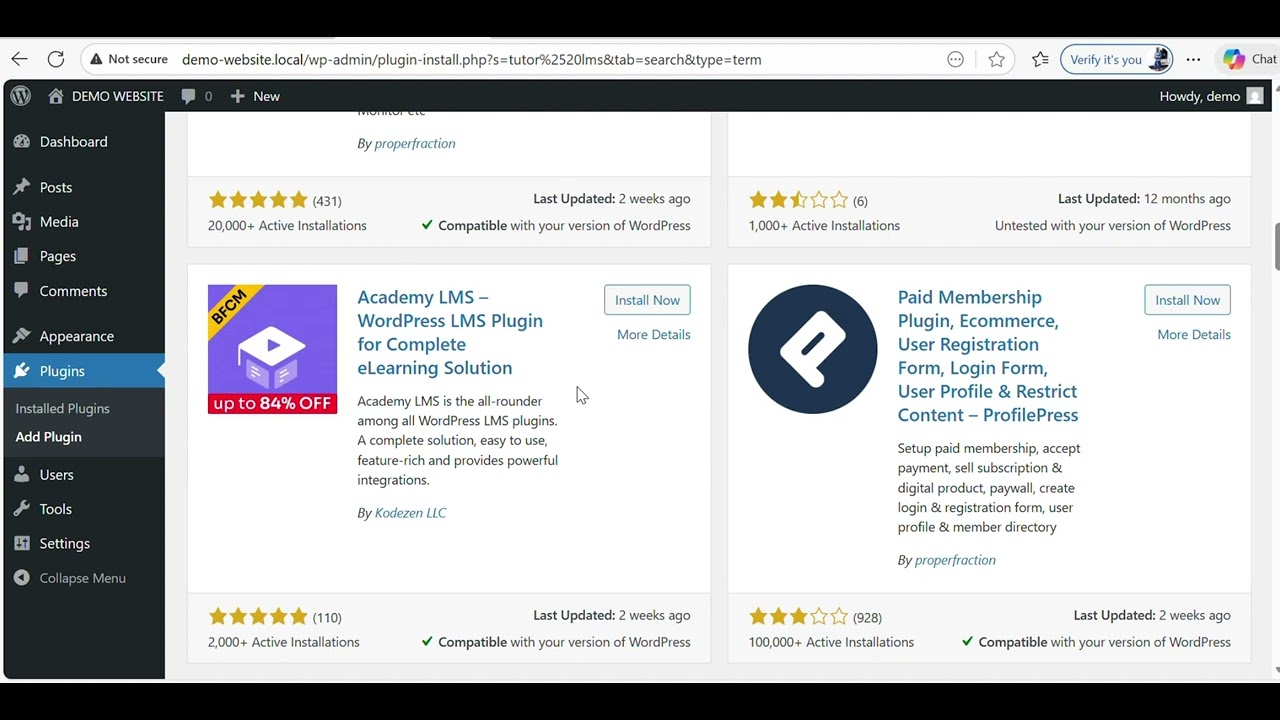Click the page actions icon in address bar
Viewport: 1280px width, 720px height.
(x=955, y=59)
